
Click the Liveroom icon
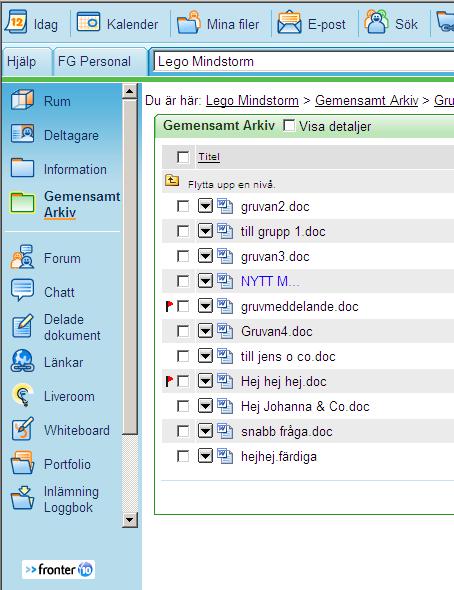[22, 395]
